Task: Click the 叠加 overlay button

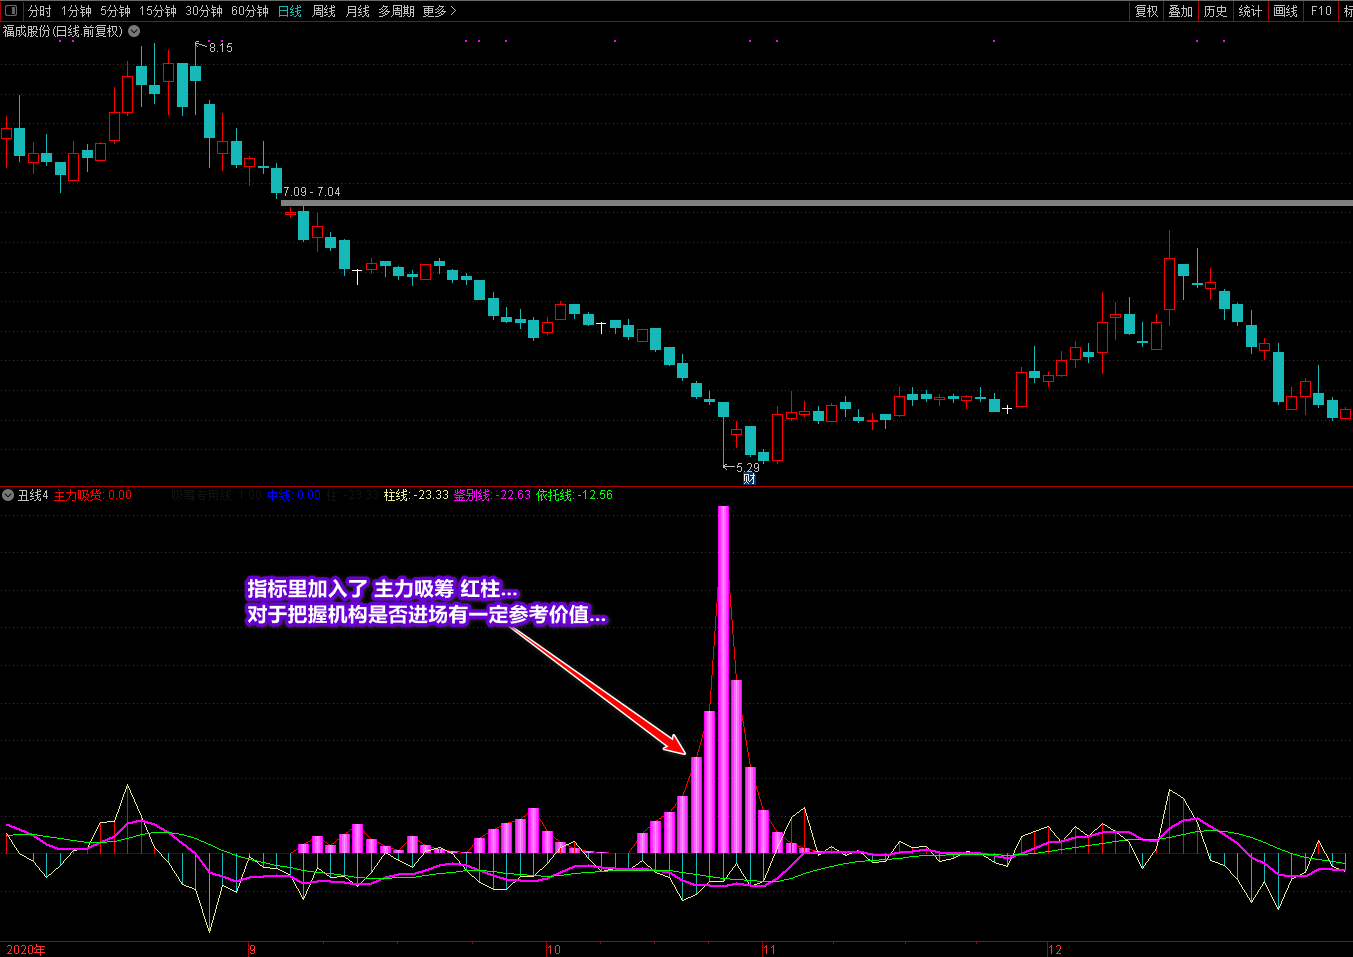Action: 1181,11
